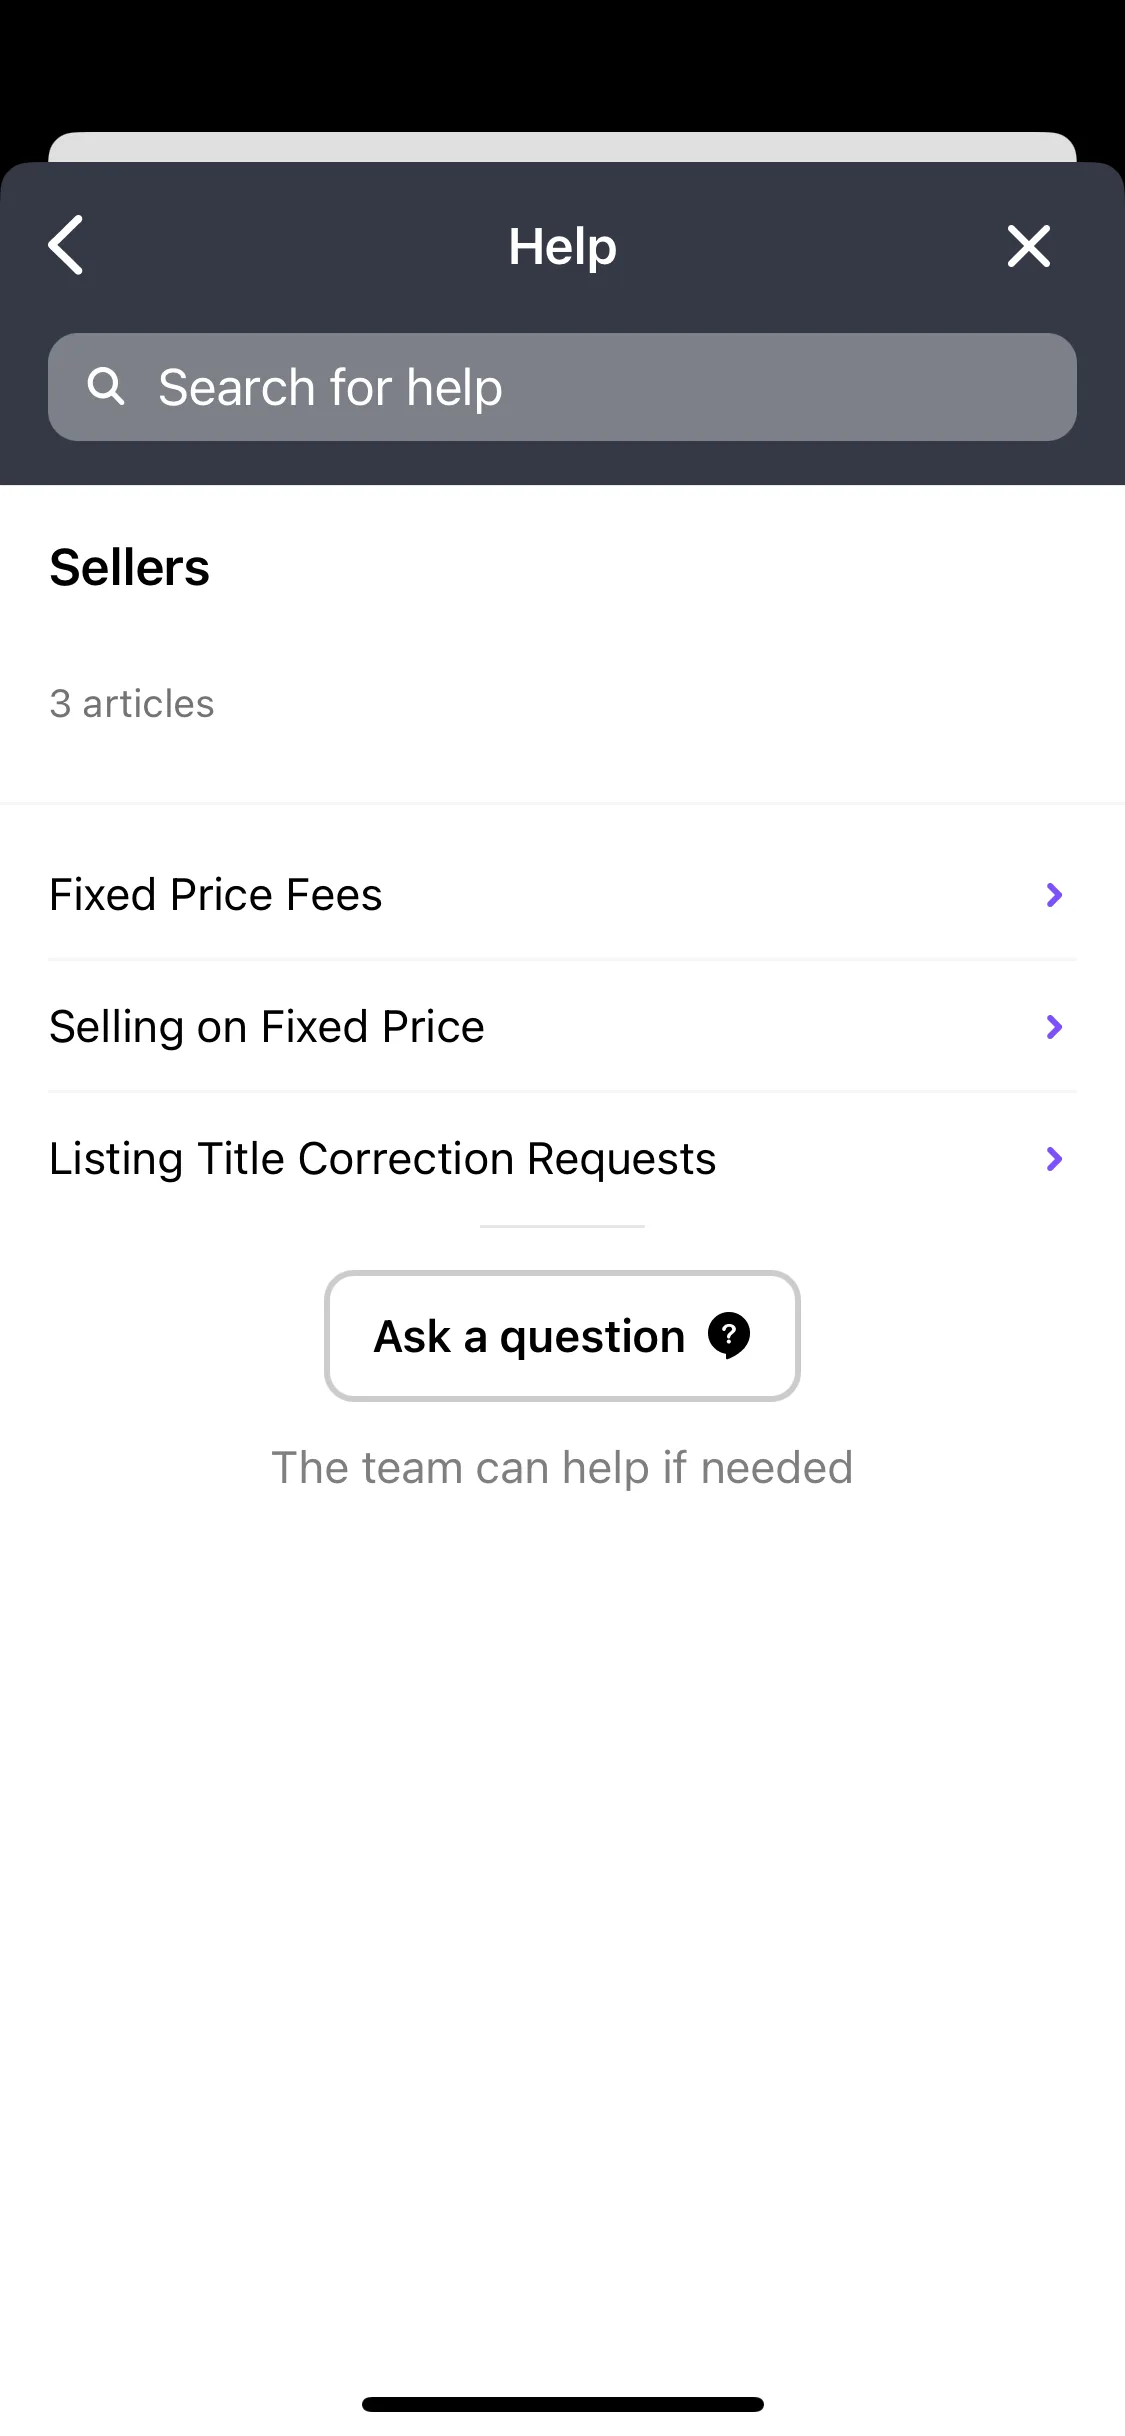Select the Sellers collection heading

[x=130, y=568]
